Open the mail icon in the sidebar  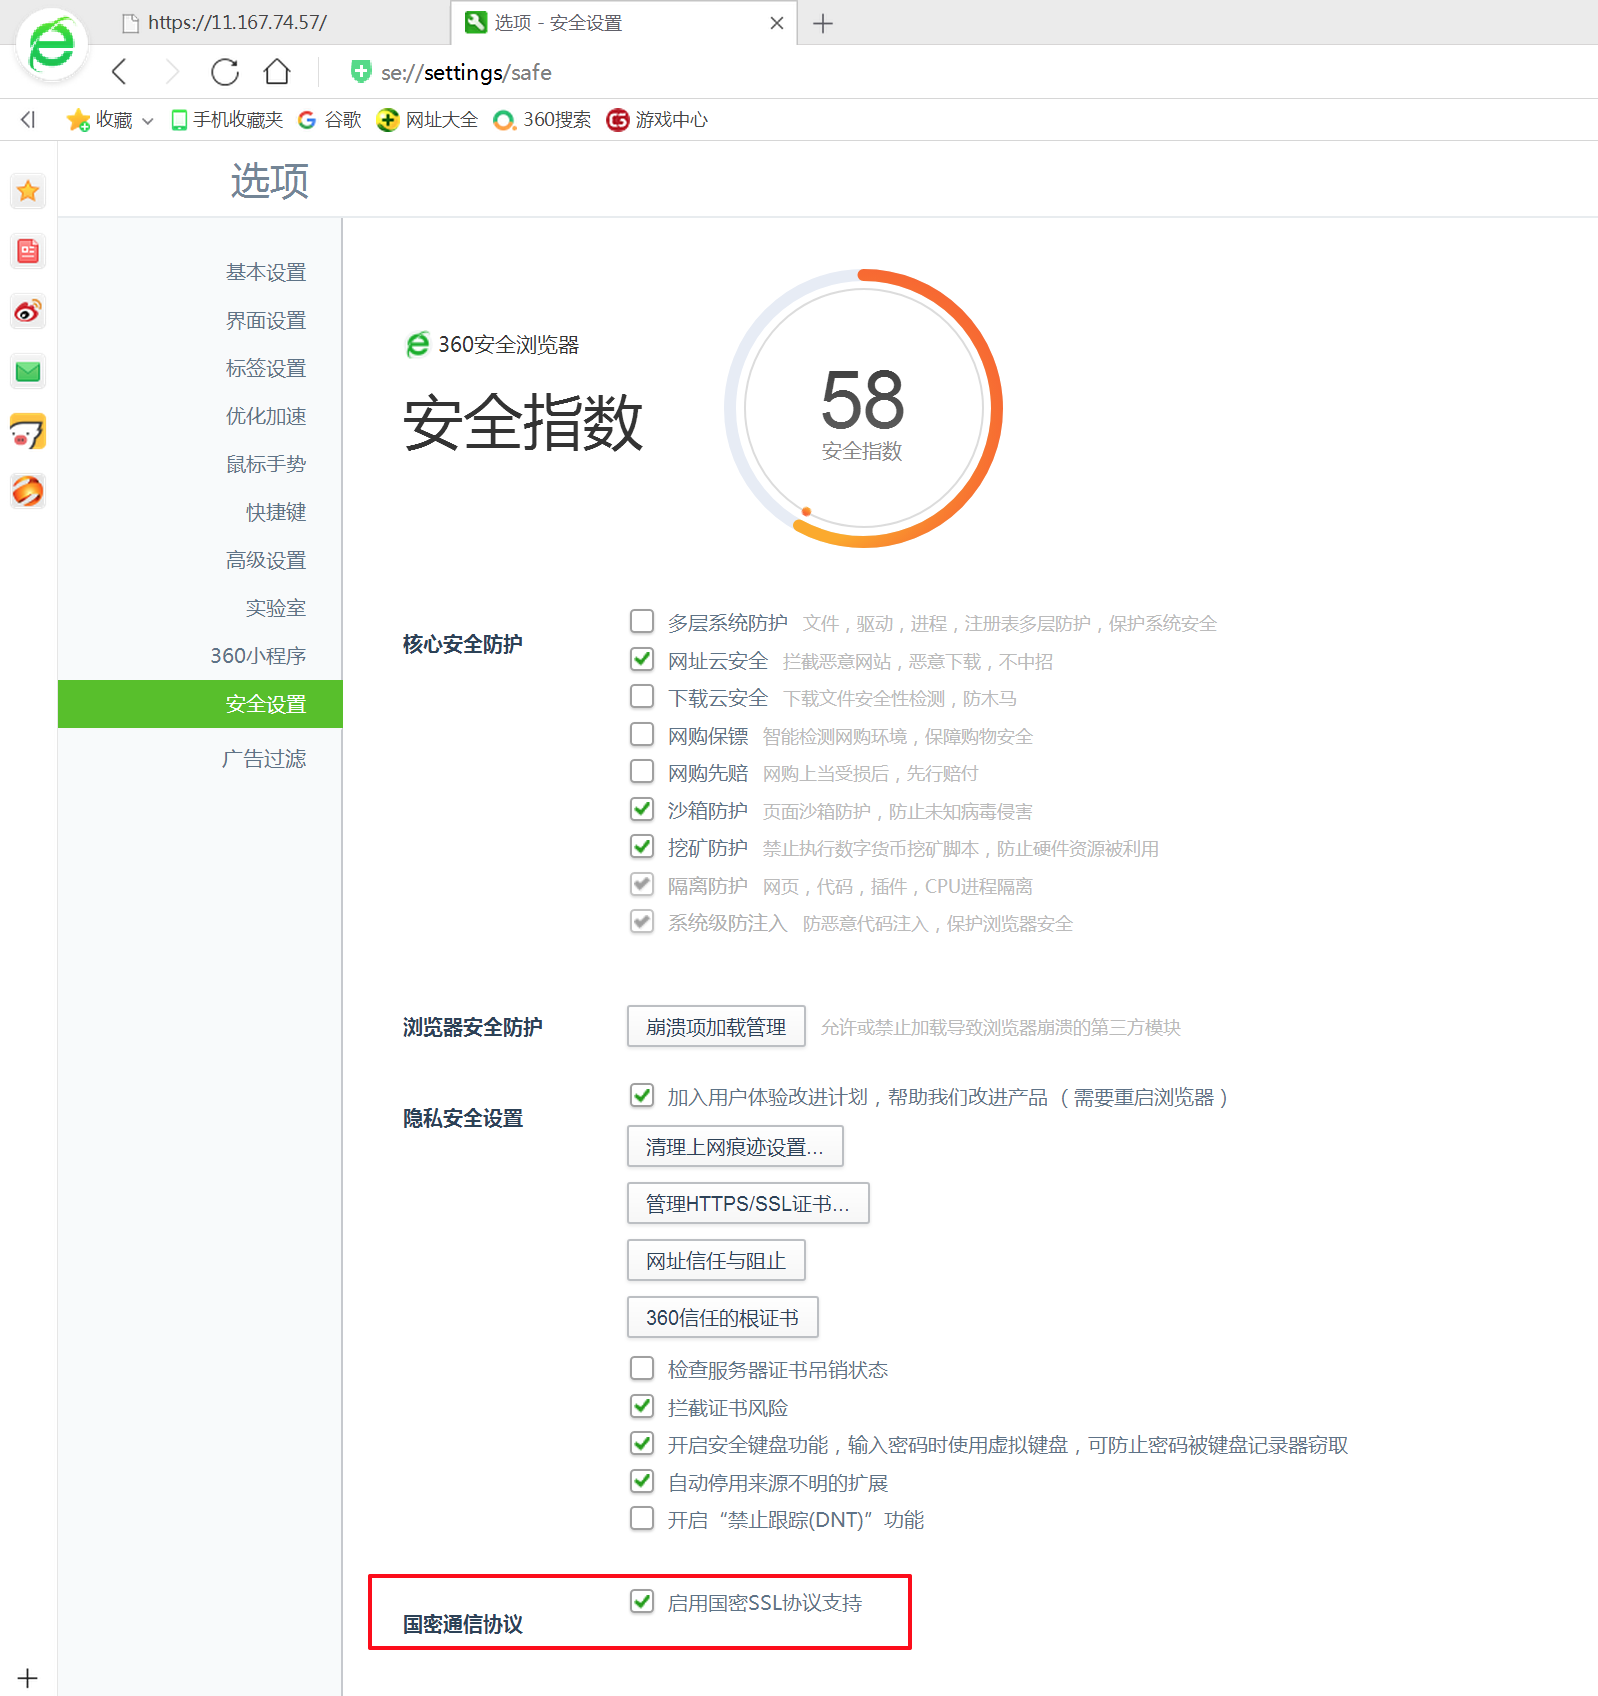(28, 372)
